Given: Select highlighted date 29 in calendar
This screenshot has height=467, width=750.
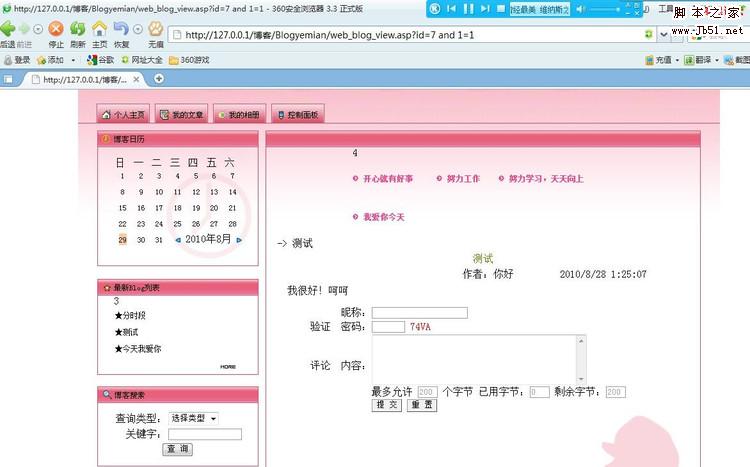Looking at the screenshot, I should pos(122,239).
